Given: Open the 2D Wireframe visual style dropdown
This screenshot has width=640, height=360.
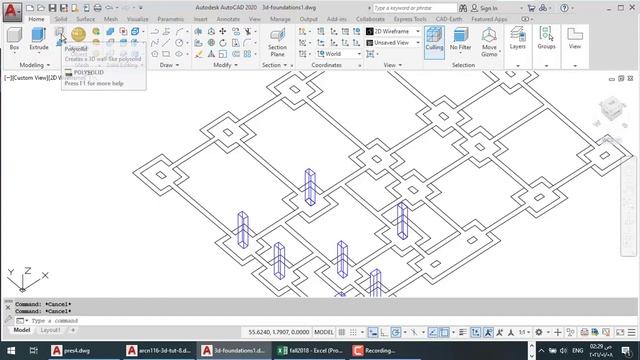Looking at the screenshot, I should tap(393, 31).
